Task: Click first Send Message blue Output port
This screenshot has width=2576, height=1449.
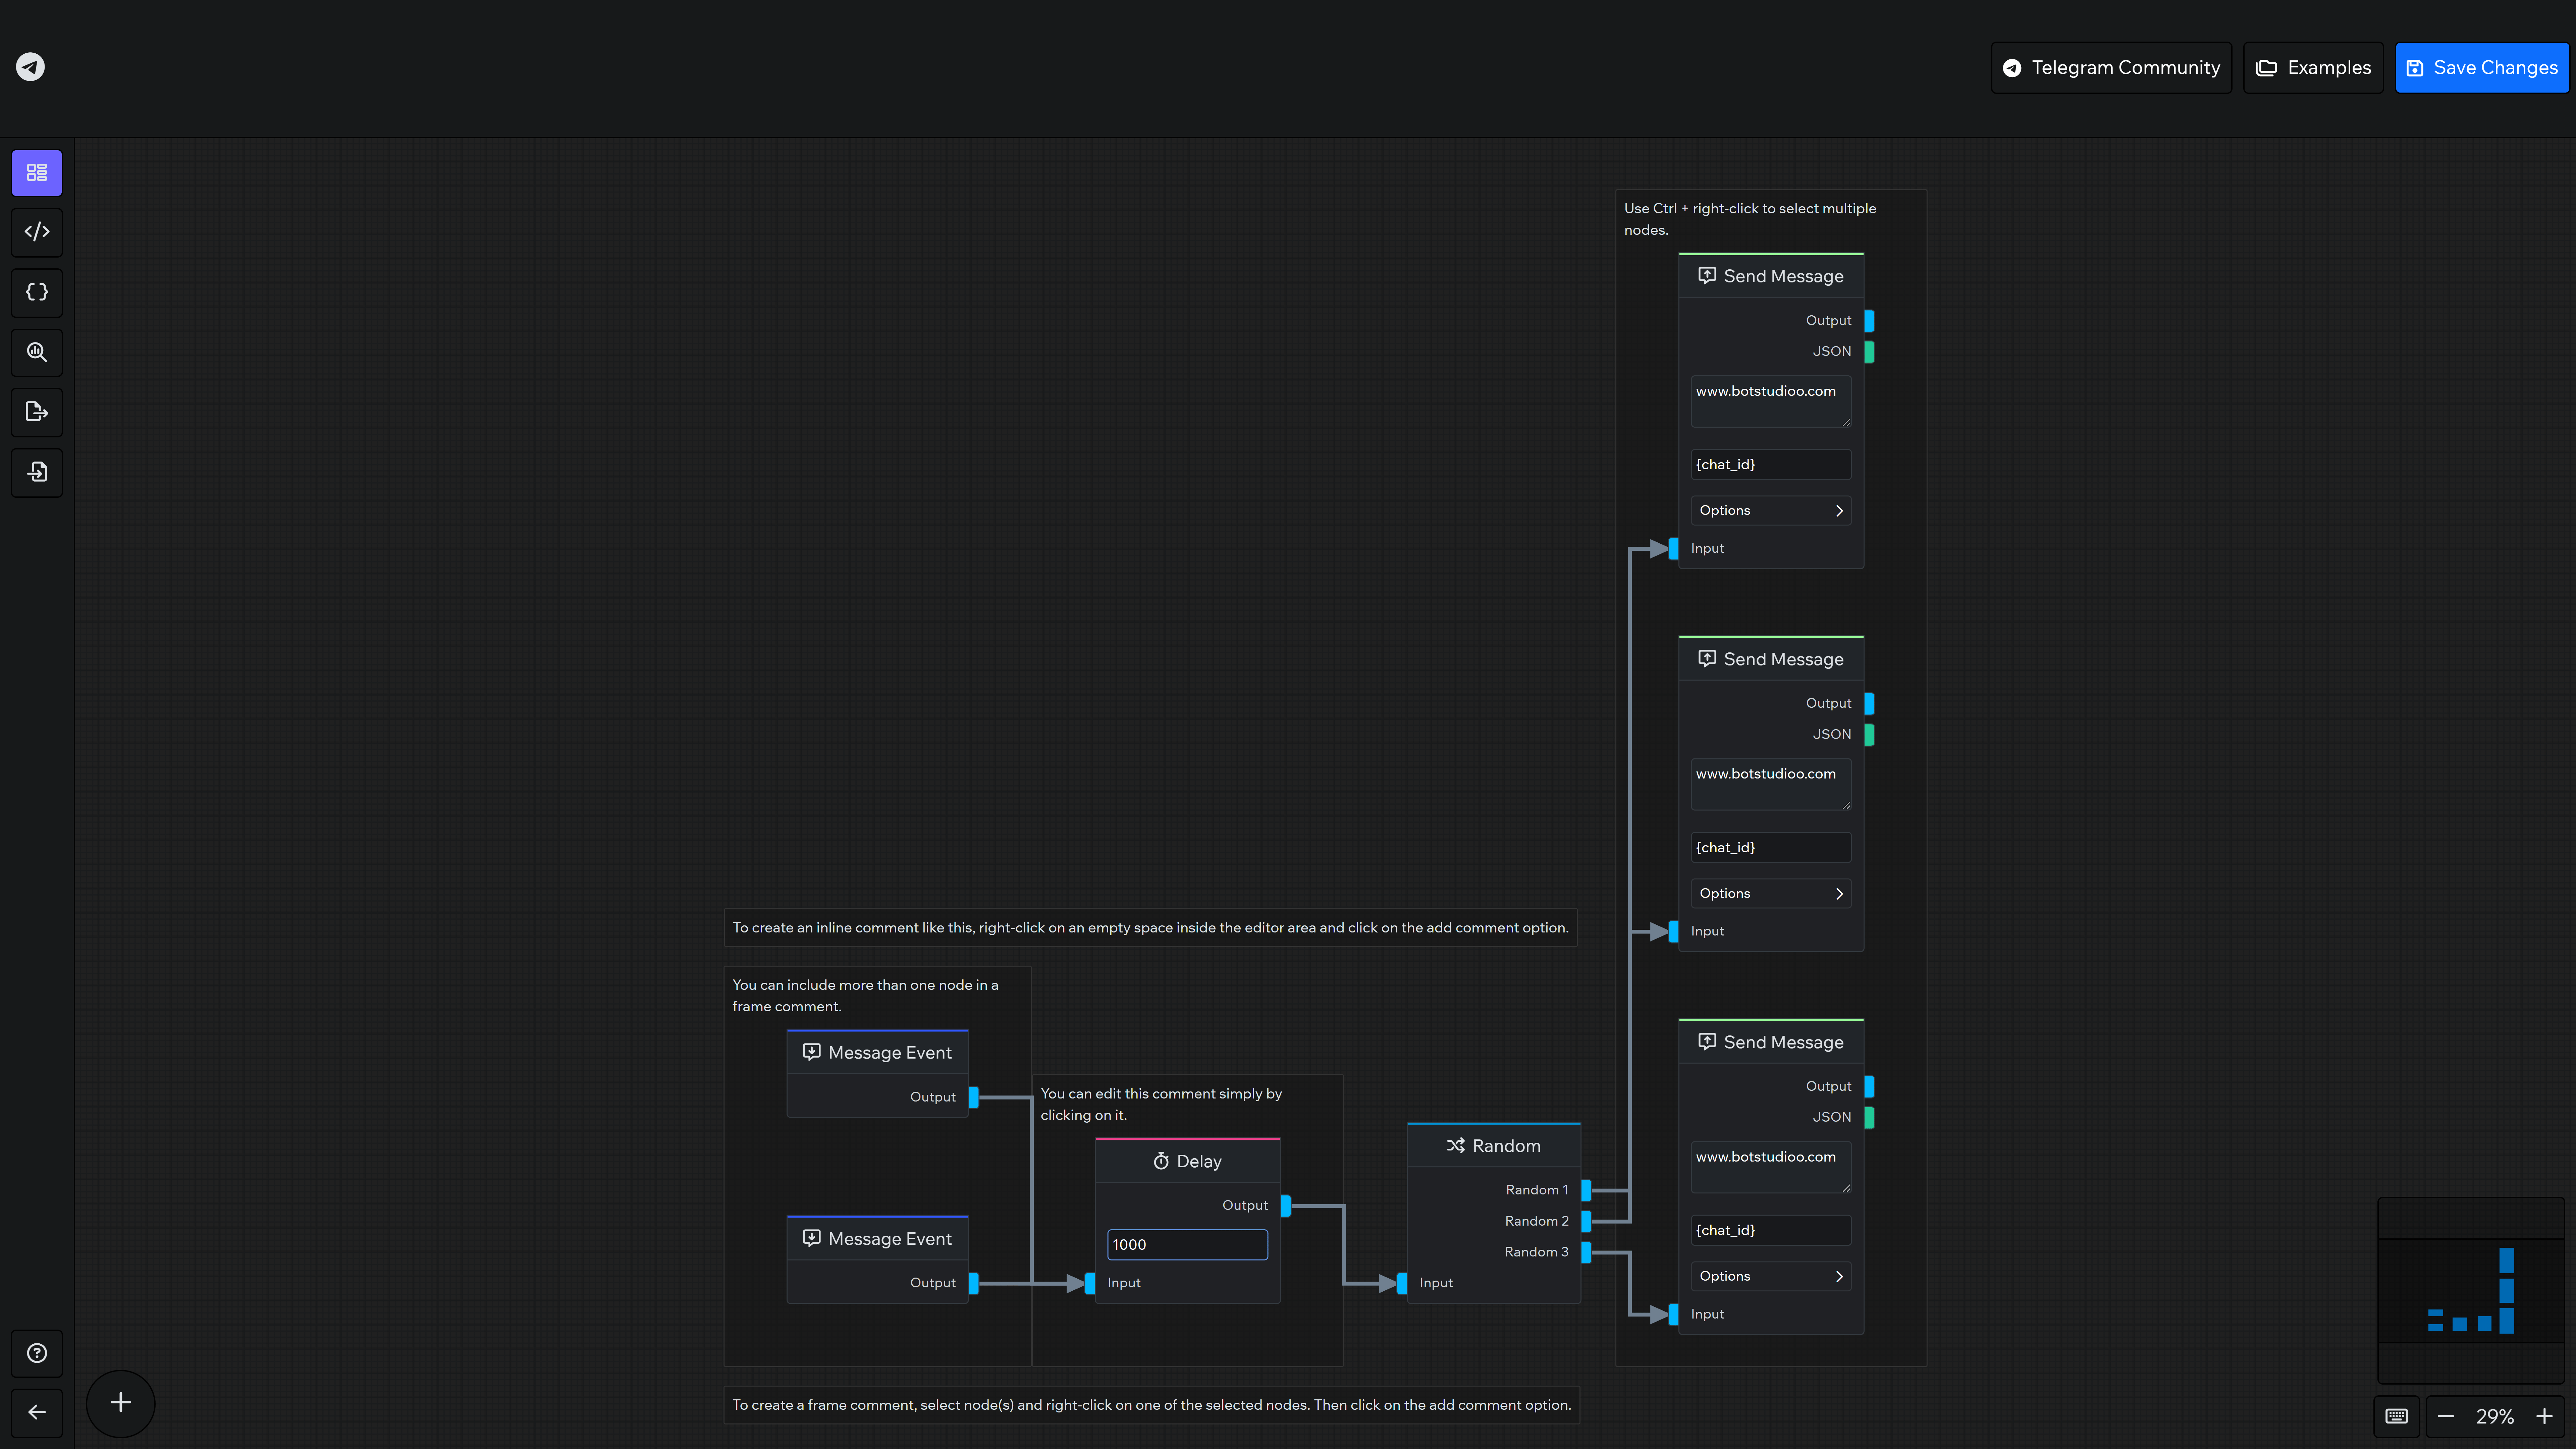Action: click(x=1869, y=321)
